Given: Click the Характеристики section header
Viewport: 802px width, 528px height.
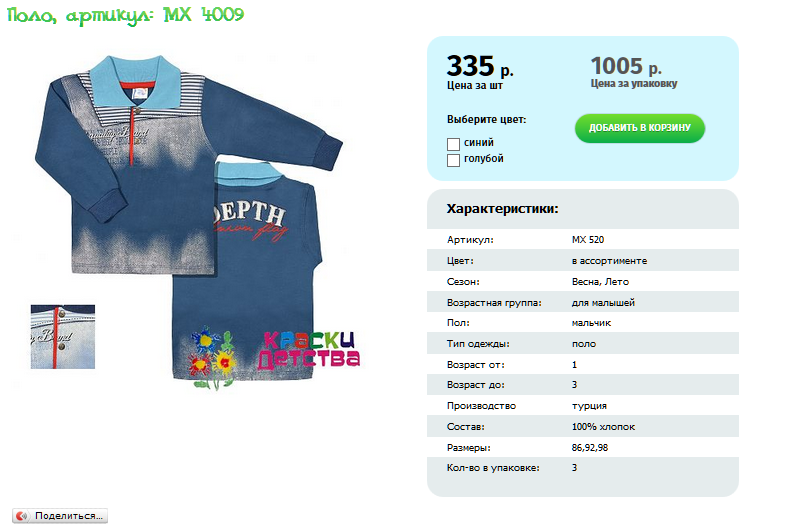Looking at the screenshot, I should [x=502, y=209].
